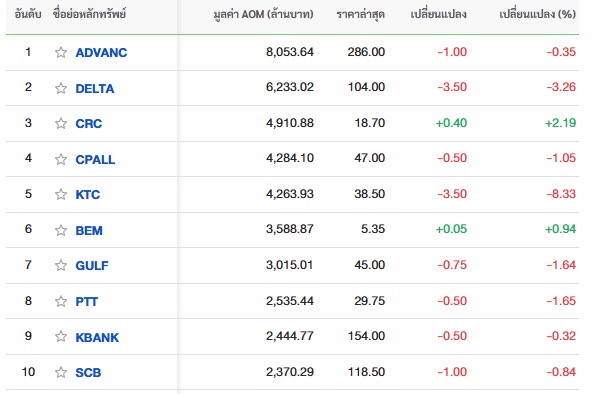
Task: Open the GULF symbol link
Action: point(92,266)
